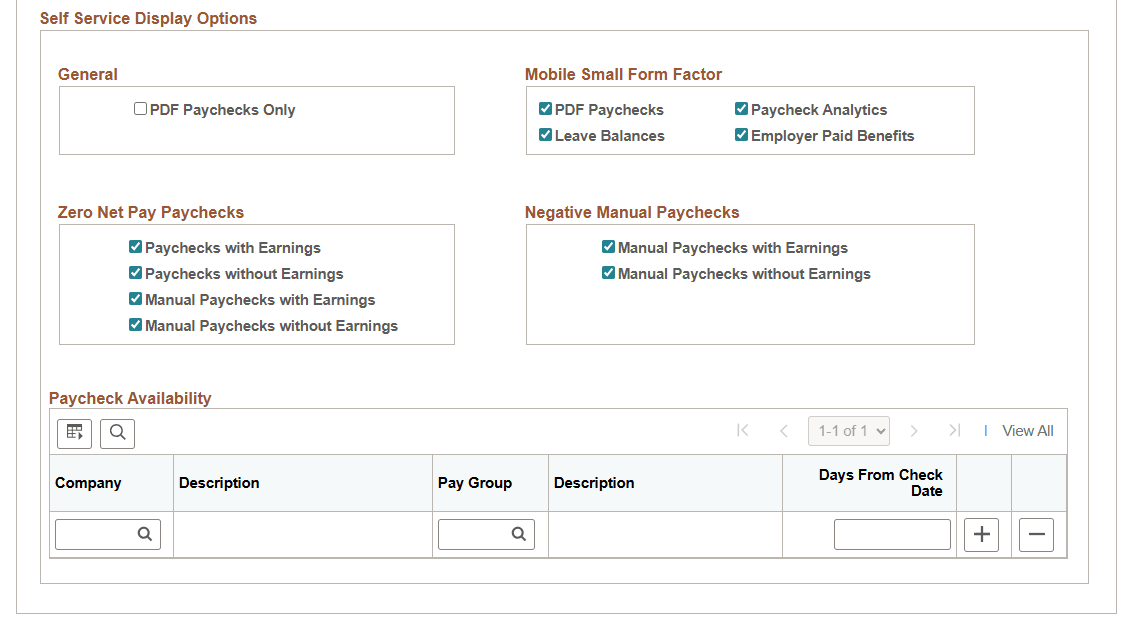Click the last page arrow in the grid

click(x=952, y=430)
